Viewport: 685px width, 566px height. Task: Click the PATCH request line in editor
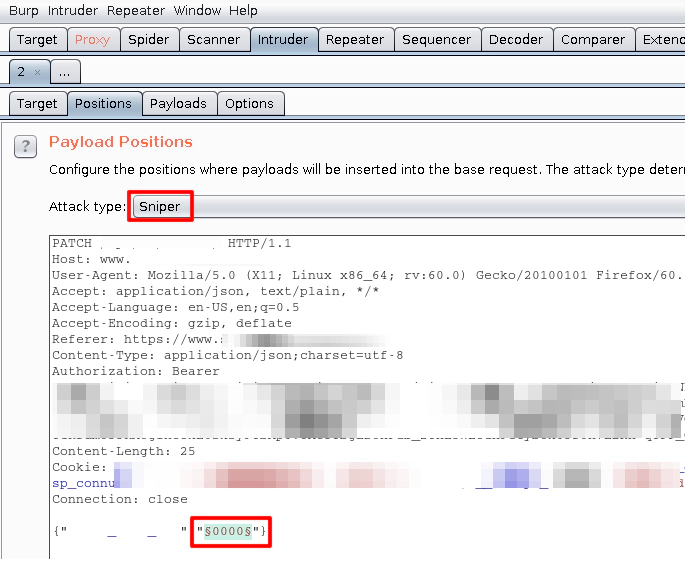pos(72,243)
